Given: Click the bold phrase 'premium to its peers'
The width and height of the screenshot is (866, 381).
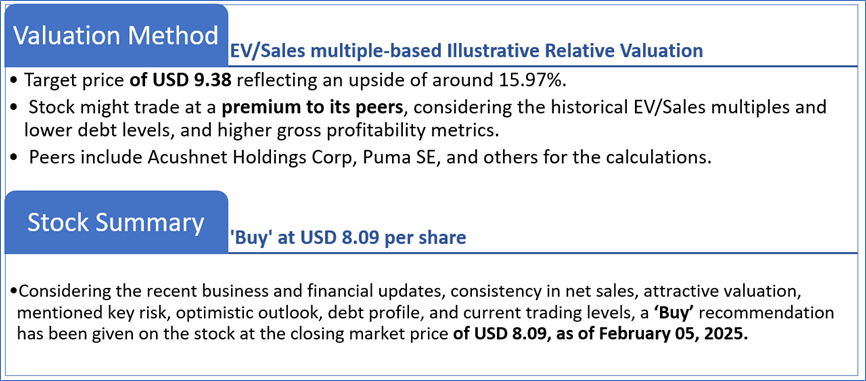Looking at the screenshot, I should 313,107.
